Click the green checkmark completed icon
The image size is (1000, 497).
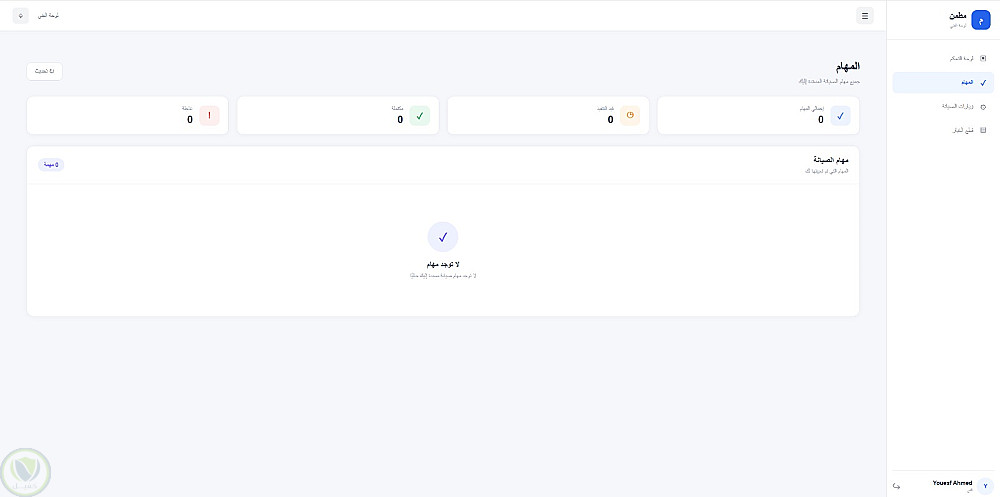pos(420,115)
